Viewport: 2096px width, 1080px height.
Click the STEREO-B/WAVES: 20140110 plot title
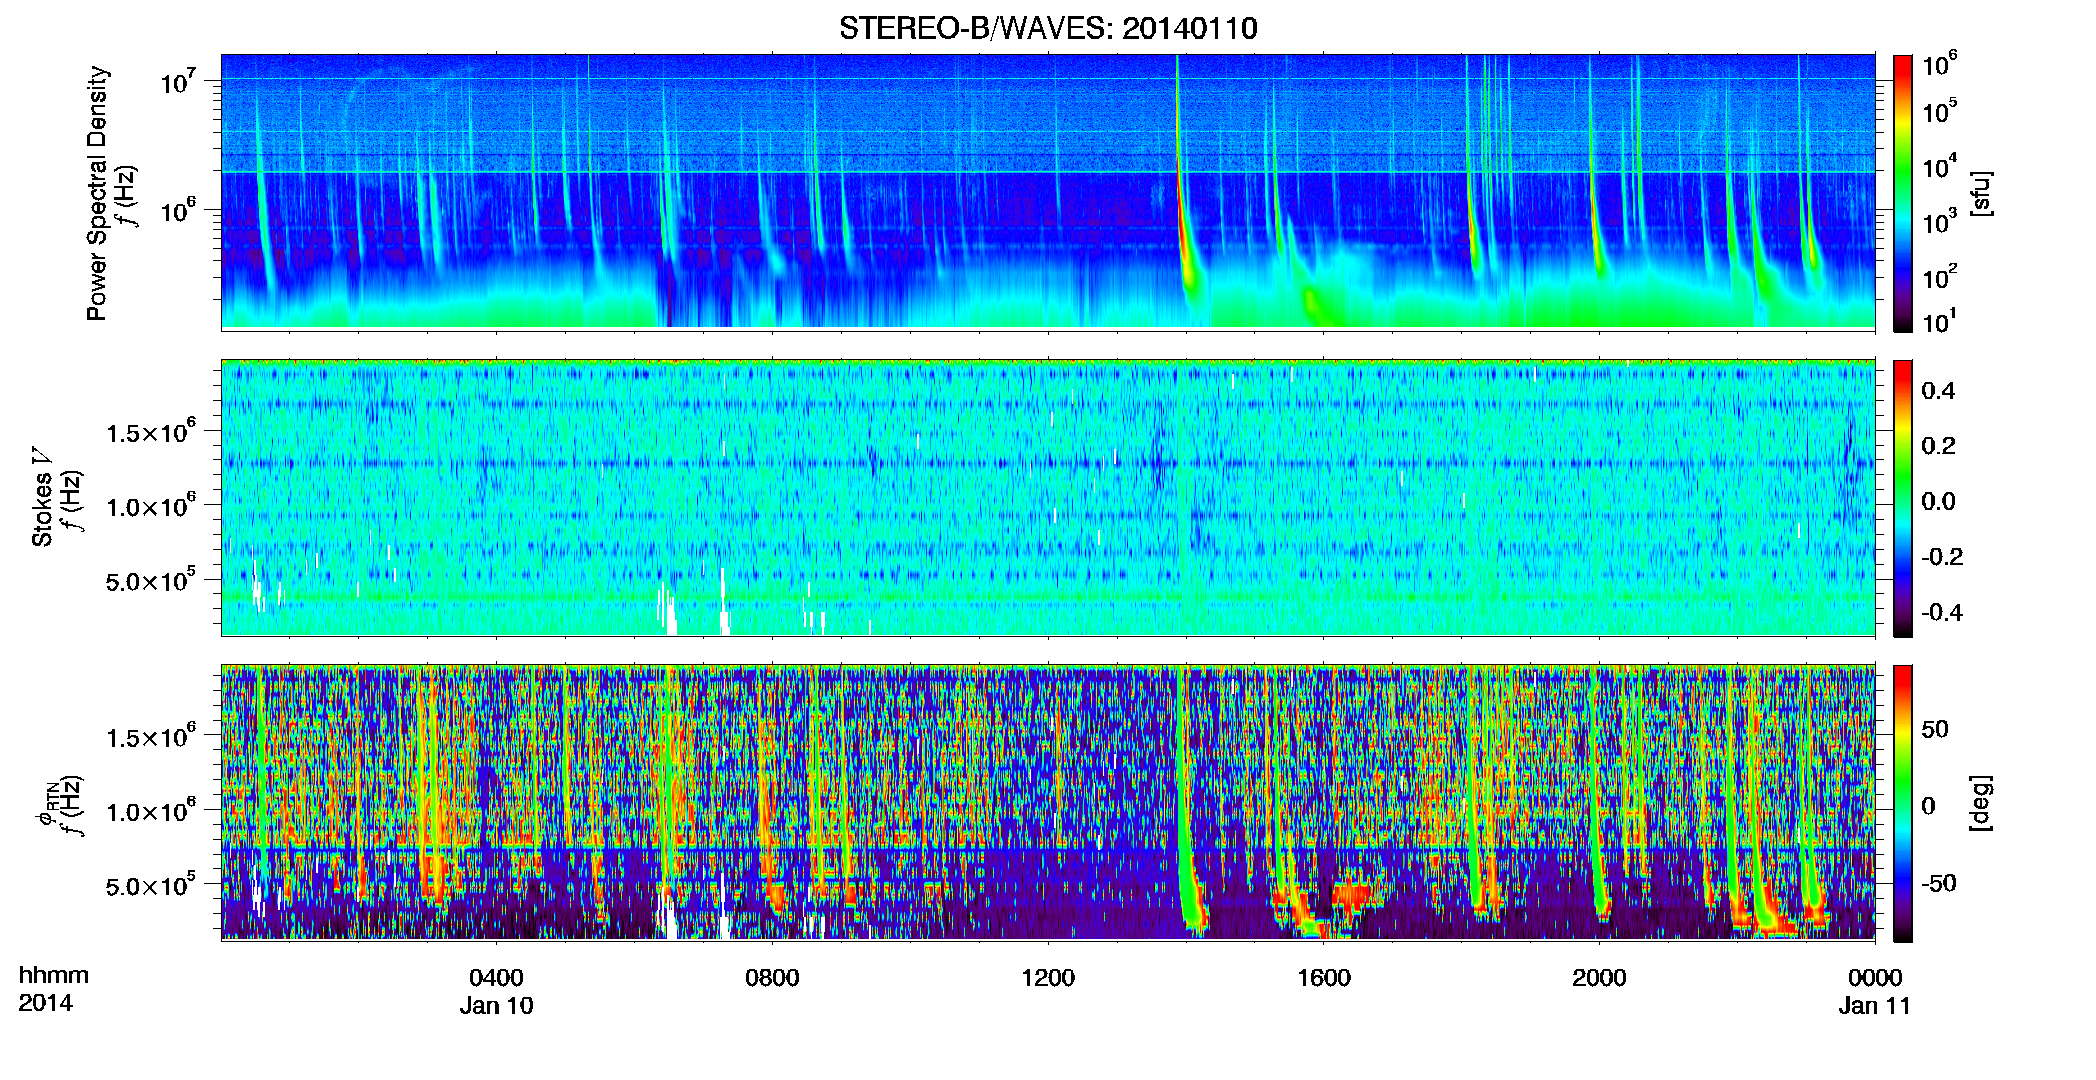pos(1048,28)
